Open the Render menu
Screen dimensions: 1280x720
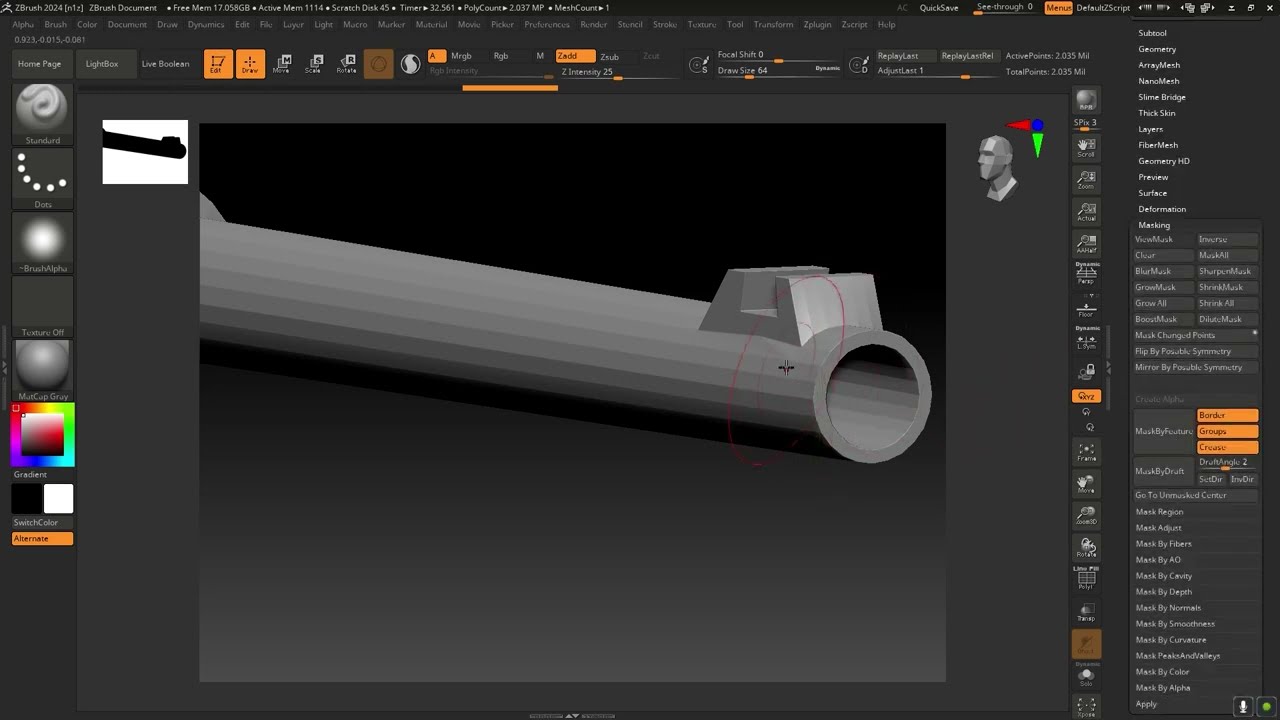[x=593, y=24]
